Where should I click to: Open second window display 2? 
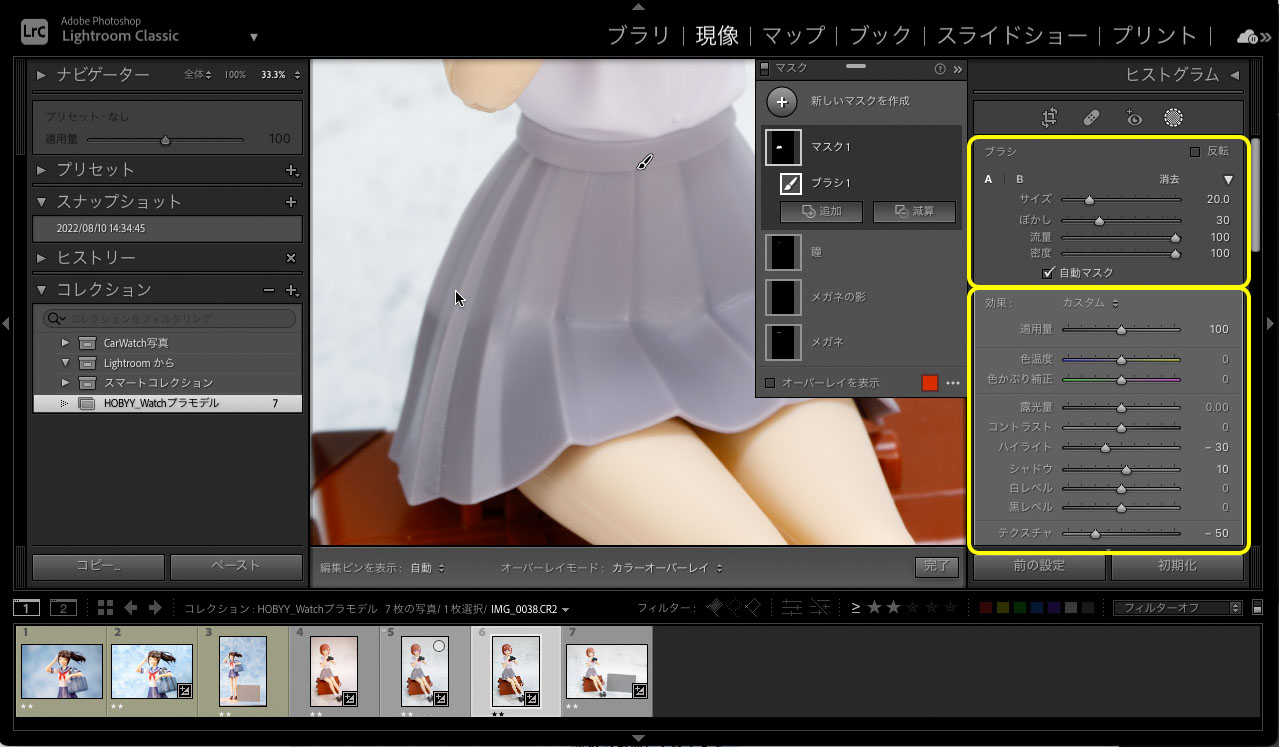[x=63, y=607]
